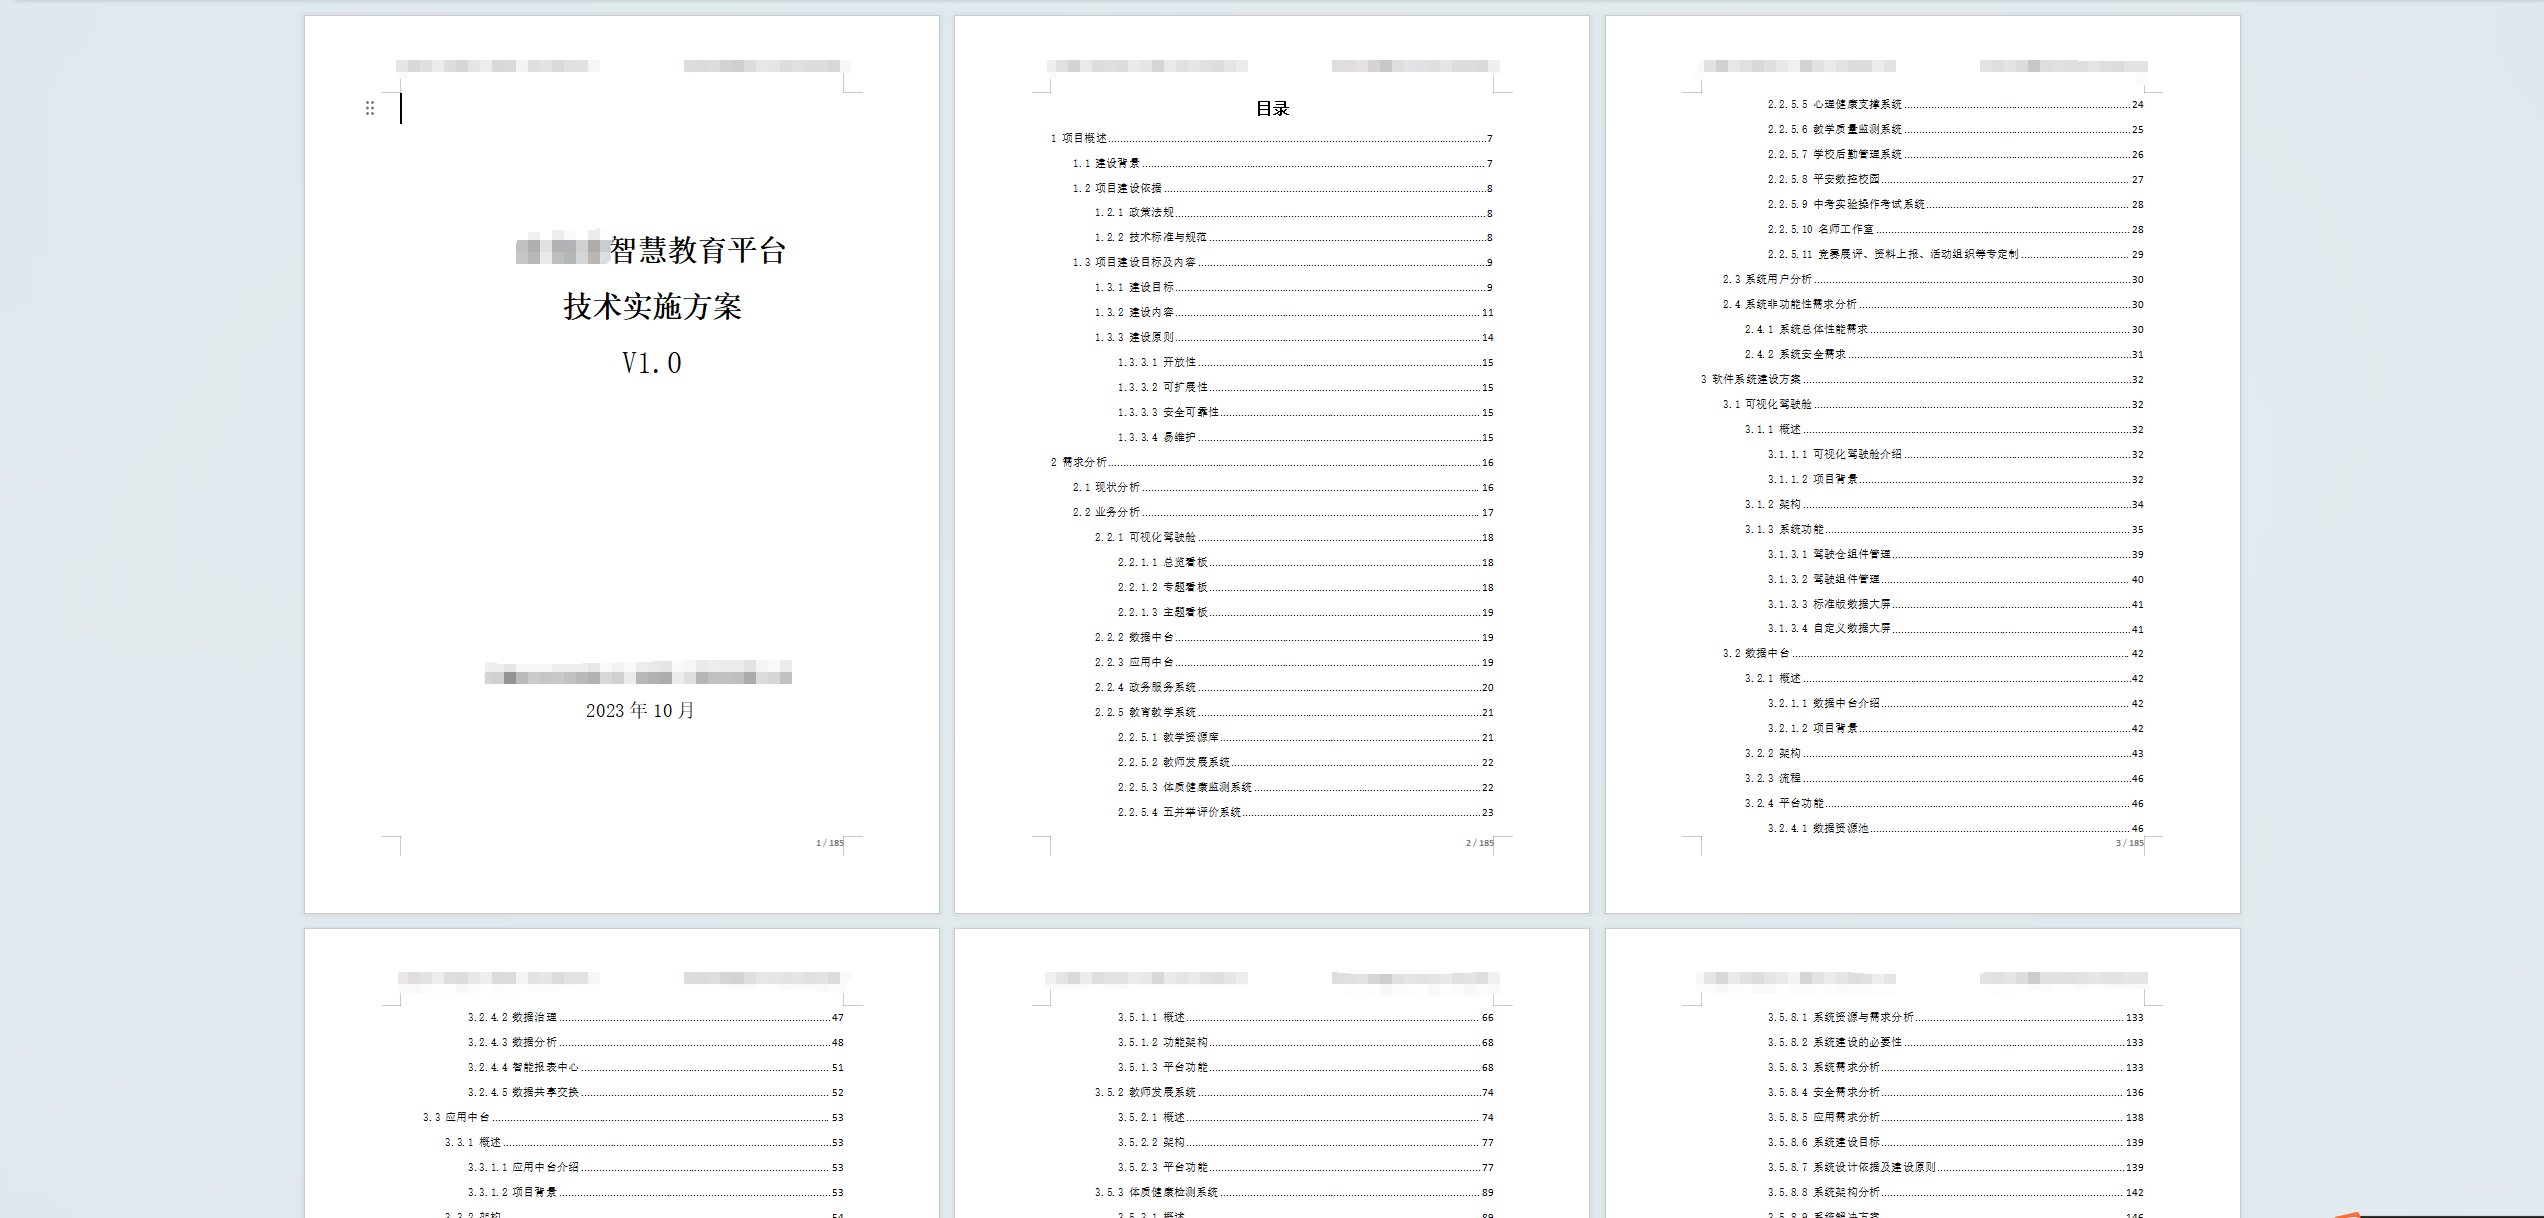
Task: Click '2.2.3 应用中台' TOC entry
Action: (x=1293, y=663)
